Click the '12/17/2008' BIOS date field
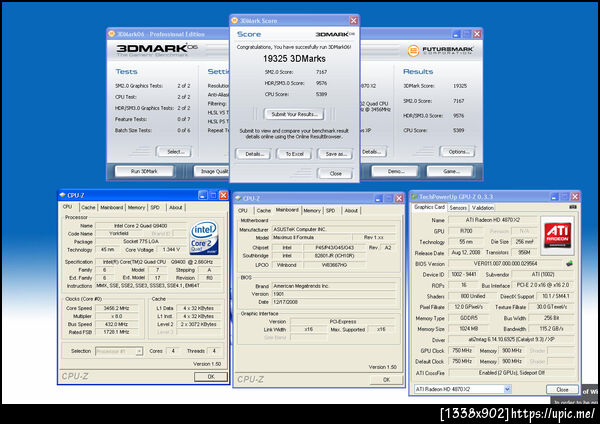Viewport: 600px width, 424px height. pyautogui.click(x=333, y=302)
